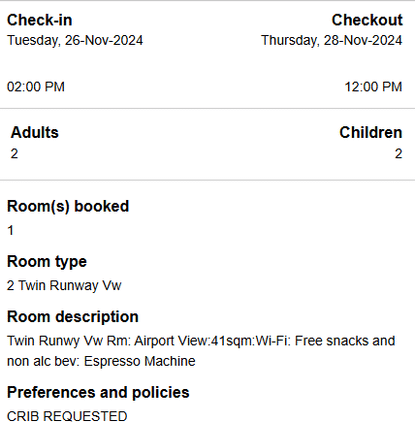The image size is (415, 428).
Task: Click the Espresso Machine description line
Action: point(101,361)
